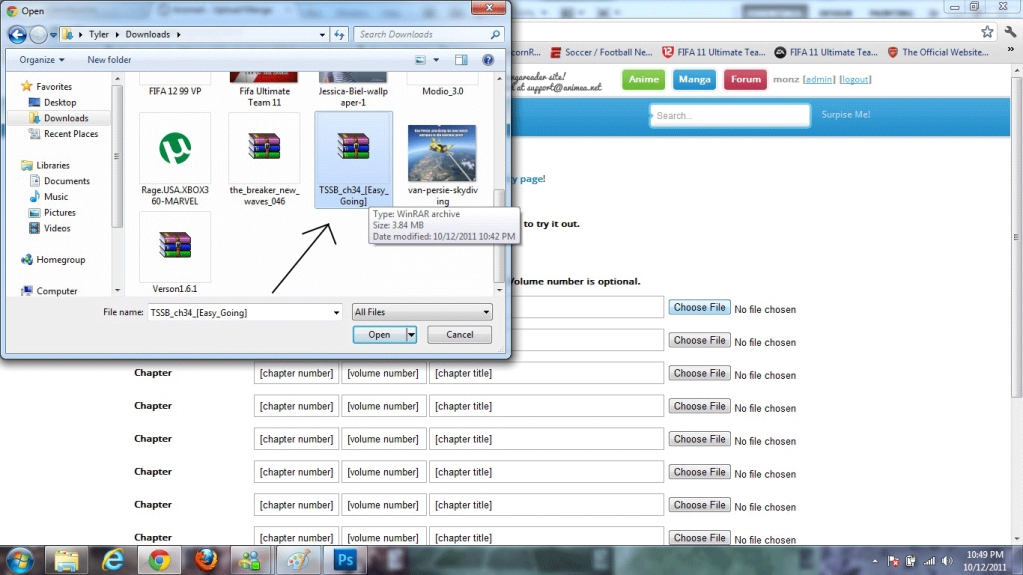Open the File name history dropdown
This screenshot has width=1023, height=575.
coord(336,312)
